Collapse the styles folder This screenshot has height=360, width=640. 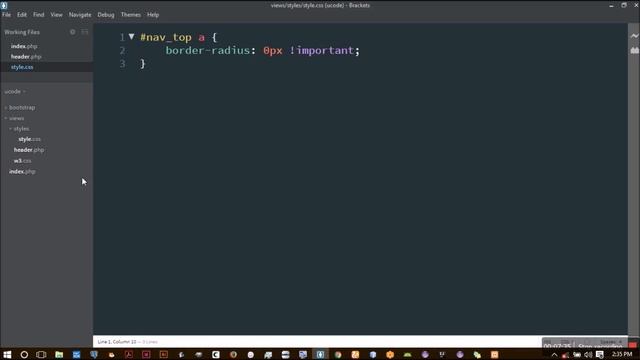tap(21, 129)
